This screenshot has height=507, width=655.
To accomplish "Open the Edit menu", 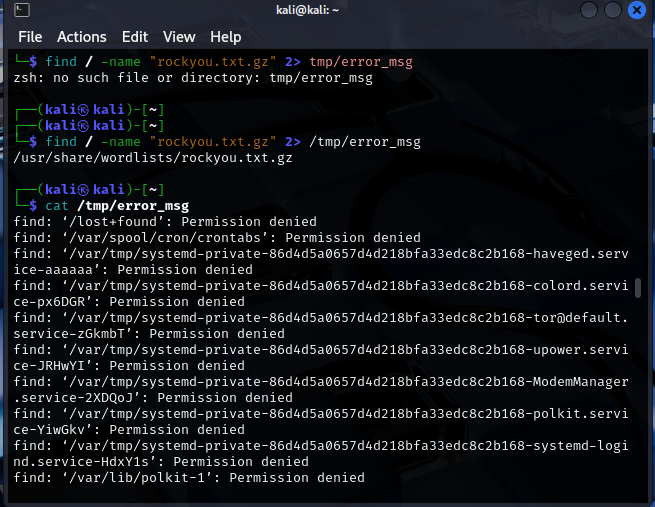I will click(135, 37).
